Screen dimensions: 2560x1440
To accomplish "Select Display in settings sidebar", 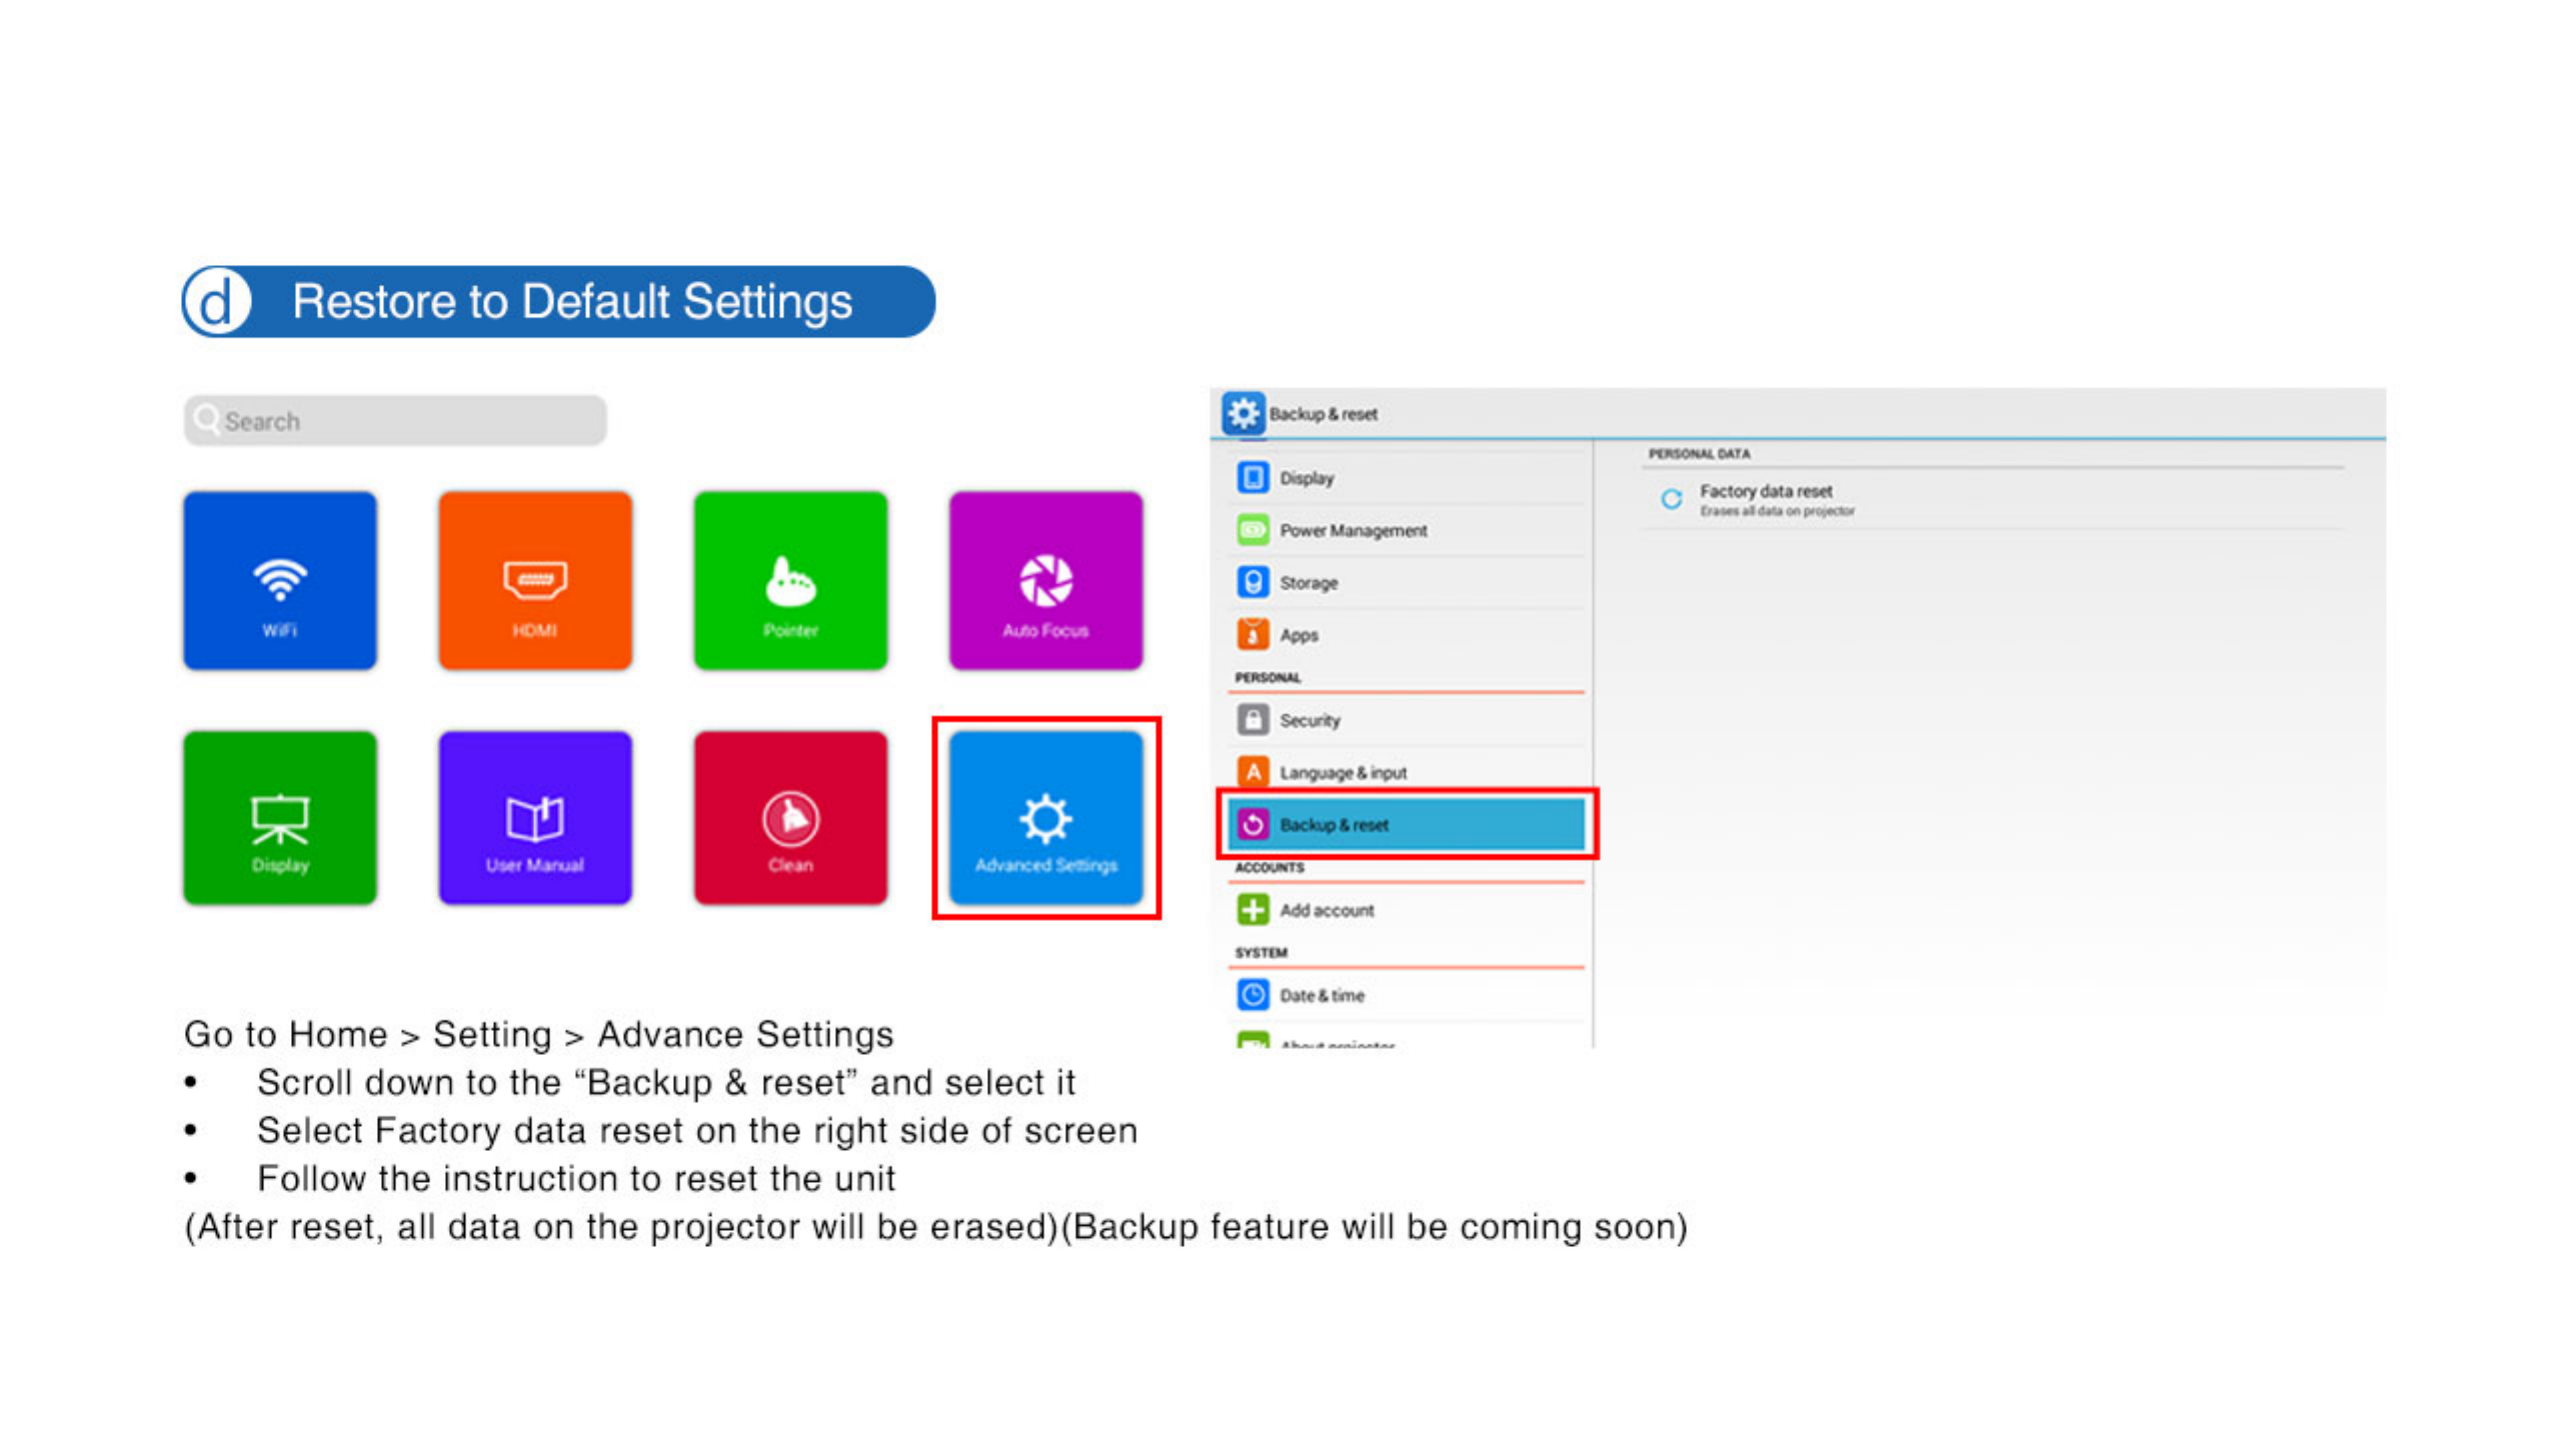I will tap(1306, 478).
